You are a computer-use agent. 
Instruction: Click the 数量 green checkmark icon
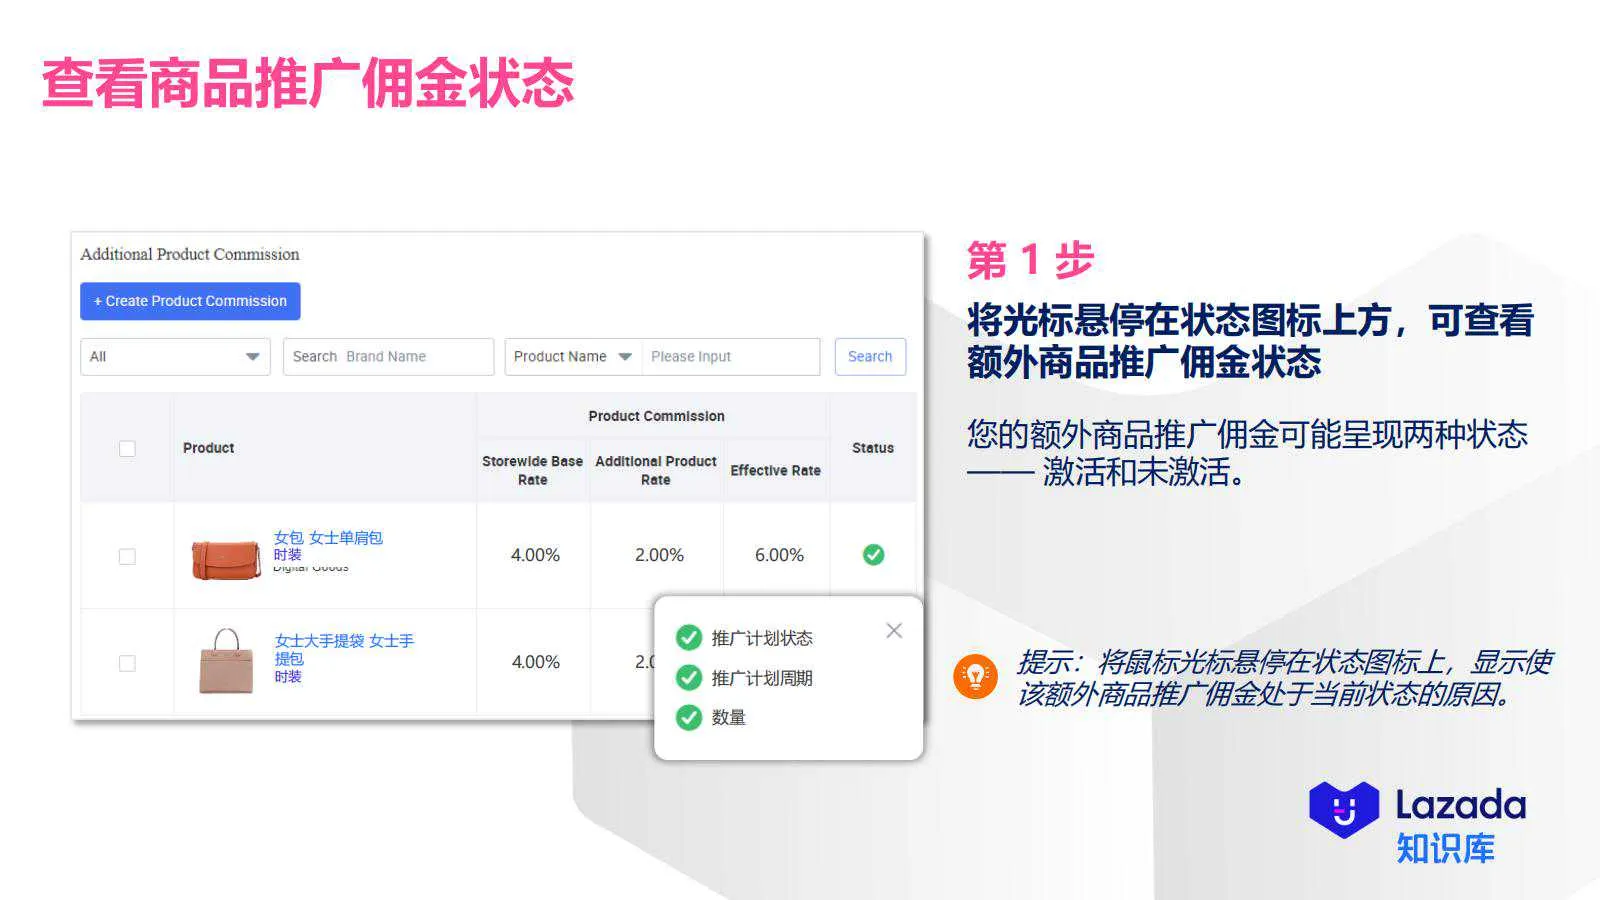pos(689,717)
